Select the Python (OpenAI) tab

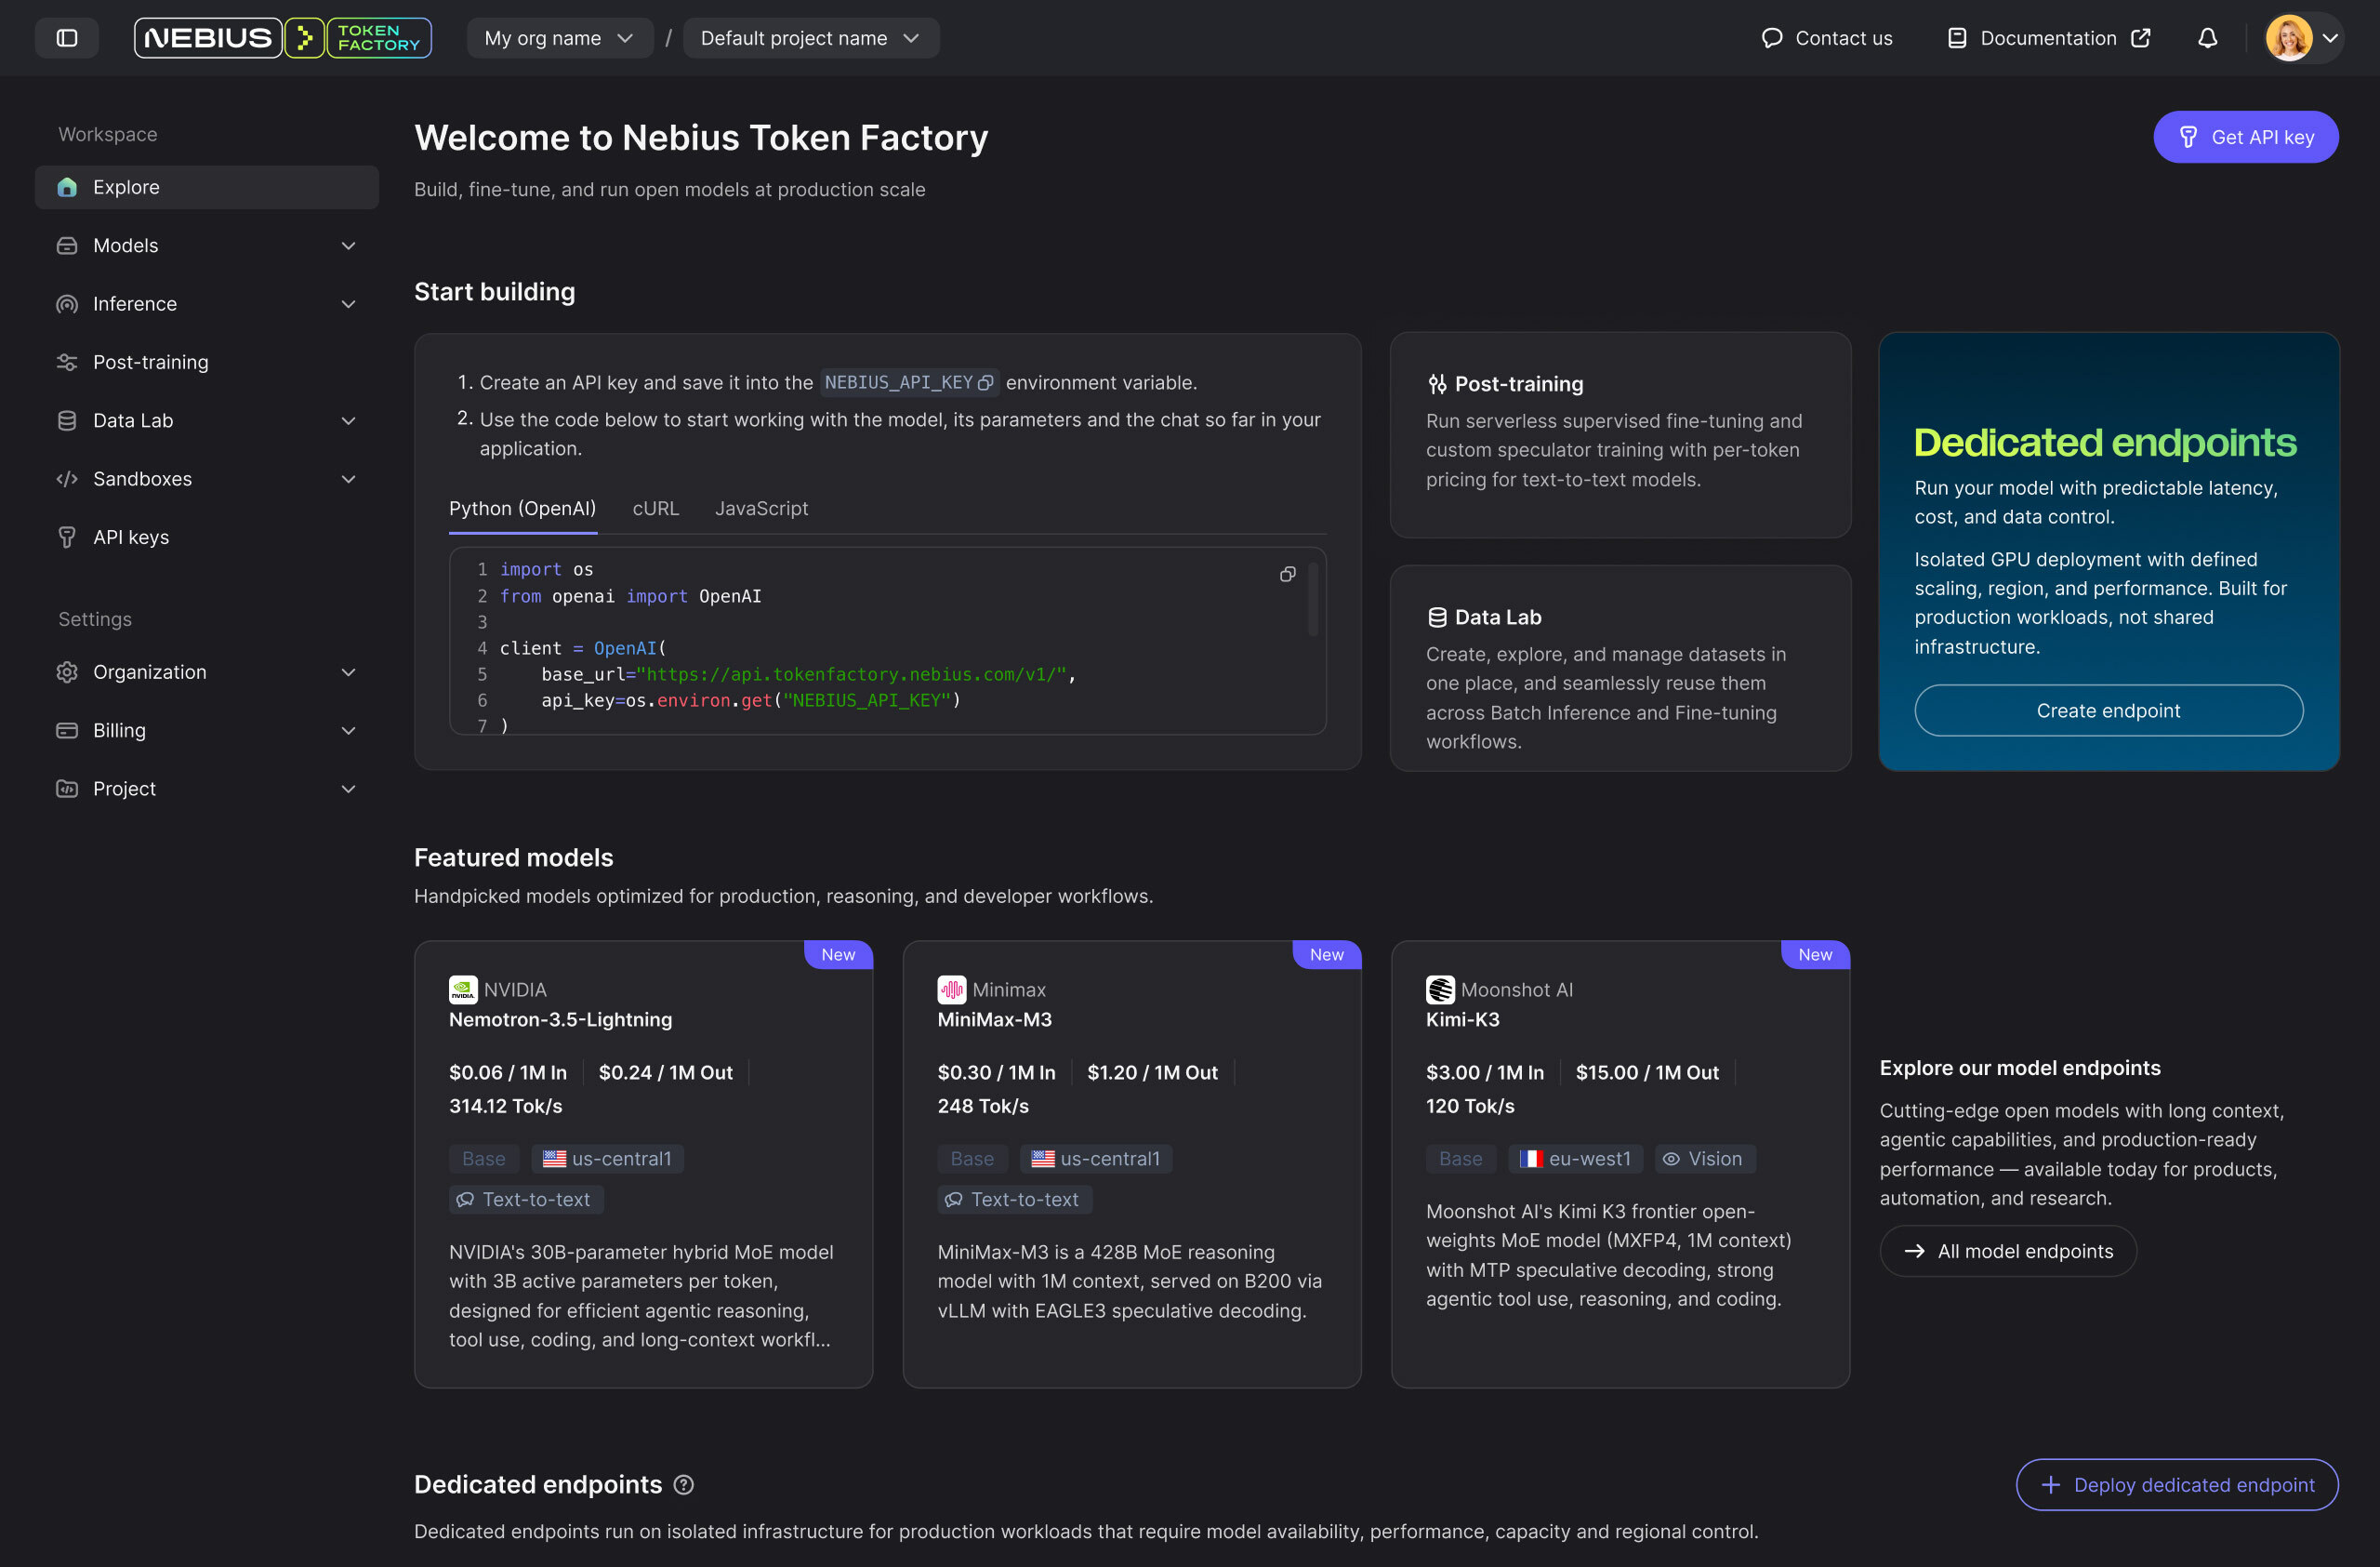click(522, 508)
